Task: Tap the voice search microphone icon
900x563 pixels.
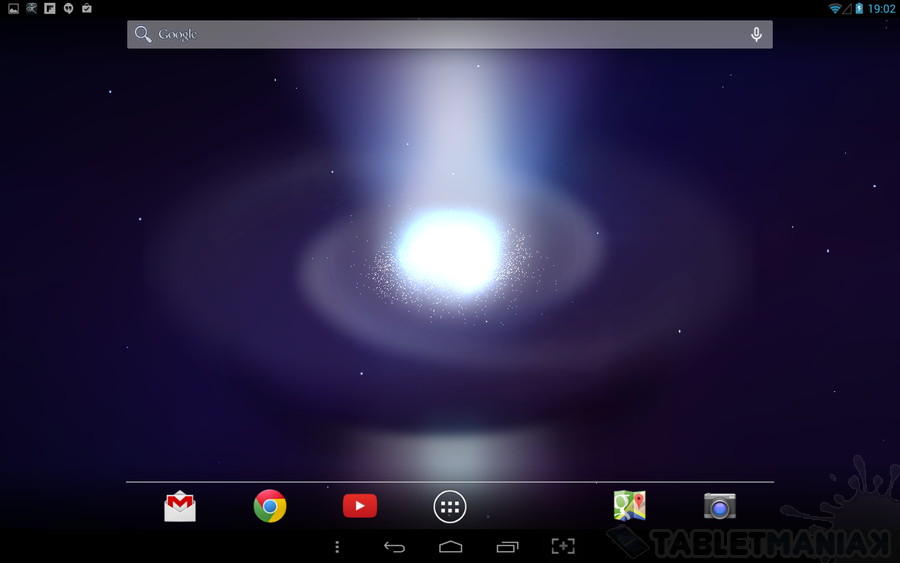Action: click(x=757, y=34)
